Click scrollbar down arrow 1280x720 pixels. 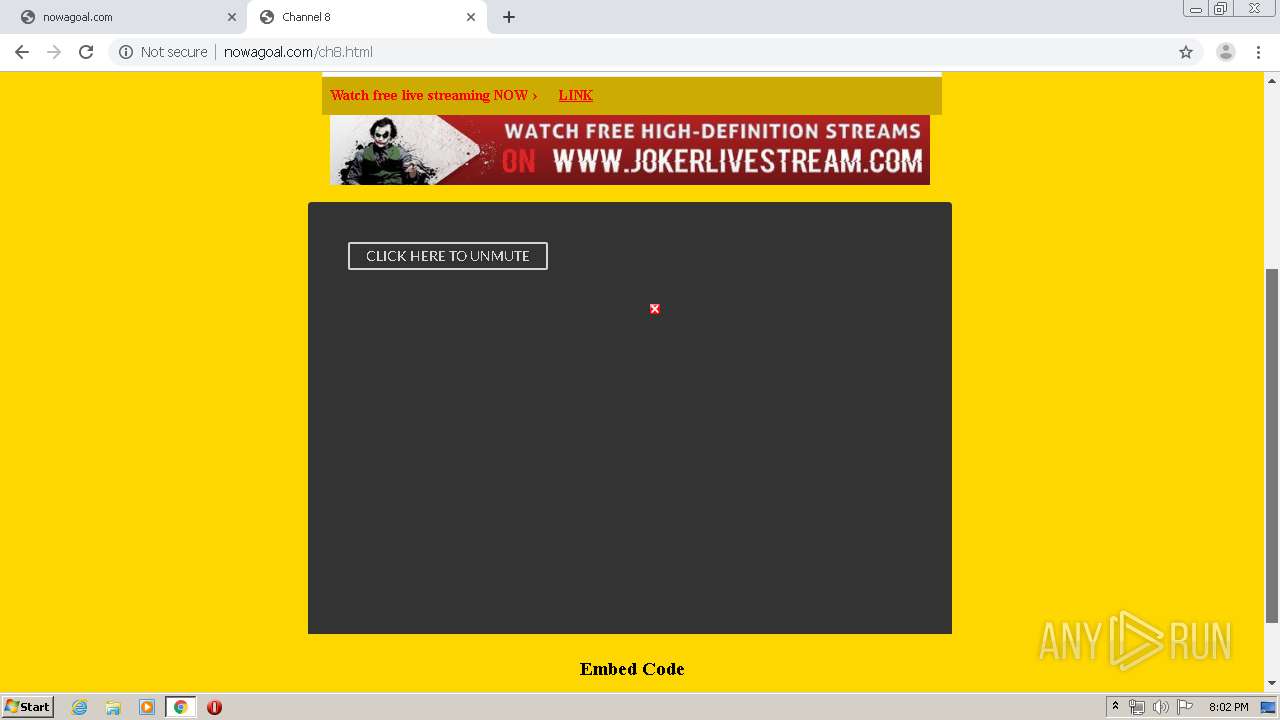click(x=1272, y=684)
